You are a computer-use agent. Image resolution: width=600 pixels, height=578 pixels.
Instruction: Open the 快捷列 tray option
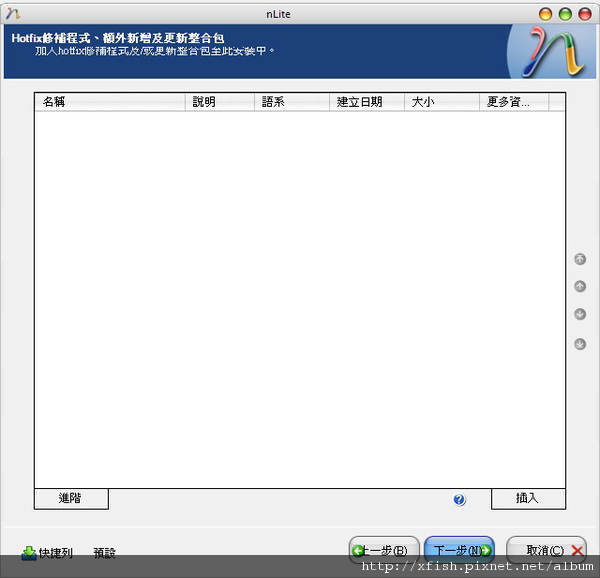tap(47, 553)
